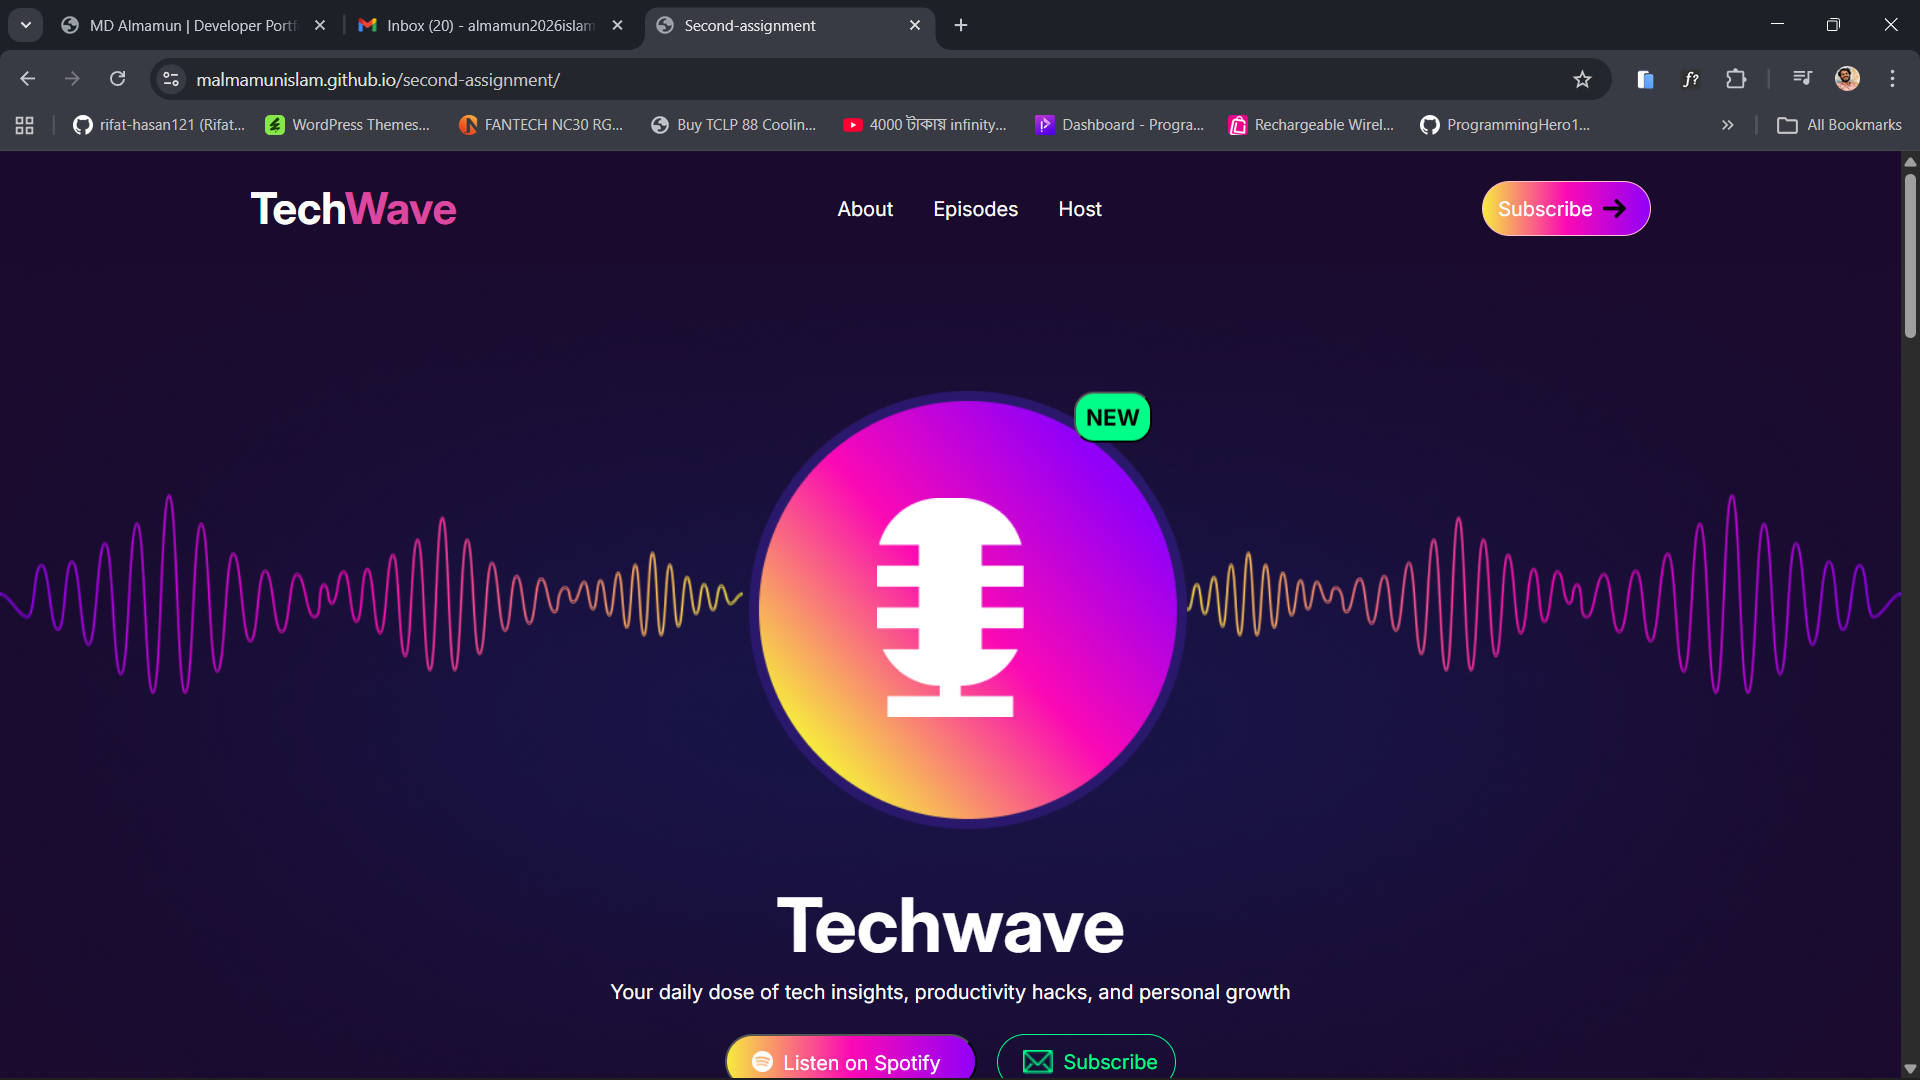The image size is (1920, 1080).
Task: Click the page vertical scrollbar thumb
Action: [x=1910, y=255]
